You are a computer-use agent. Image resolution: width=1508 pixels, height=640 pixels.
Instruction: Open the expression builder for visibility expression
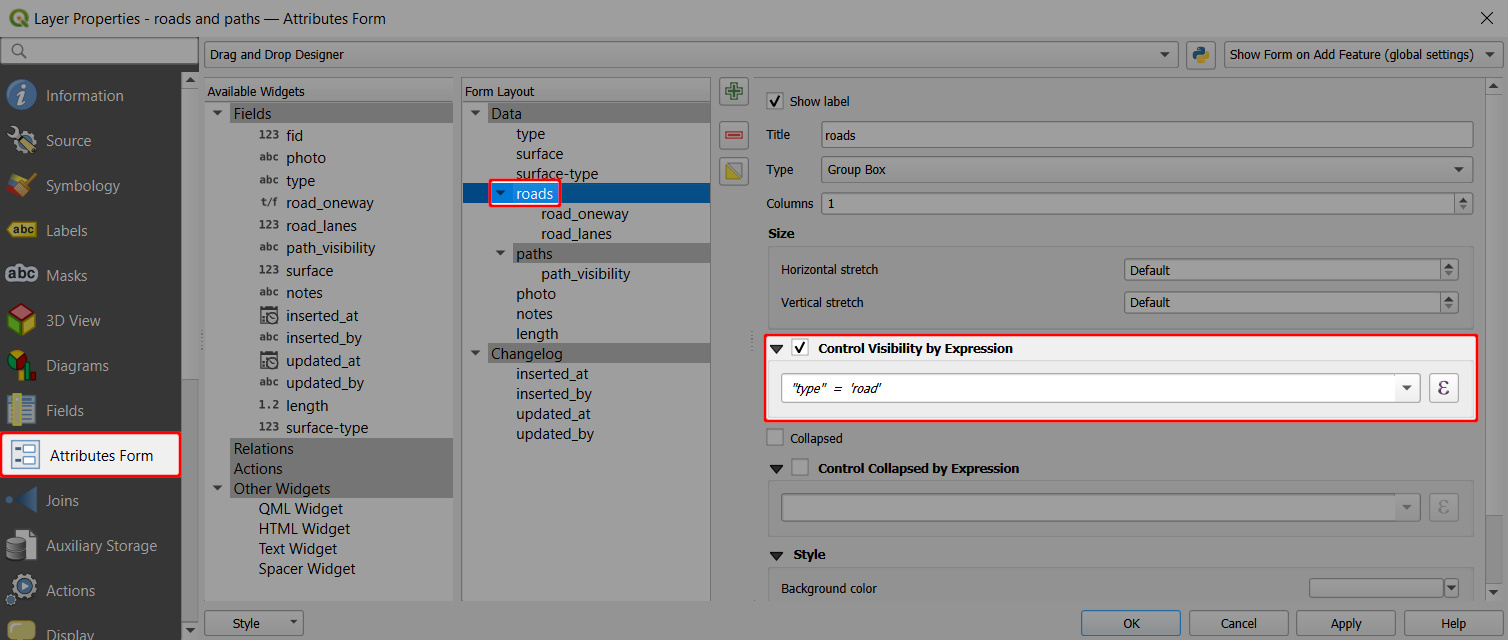(1443, 388)
